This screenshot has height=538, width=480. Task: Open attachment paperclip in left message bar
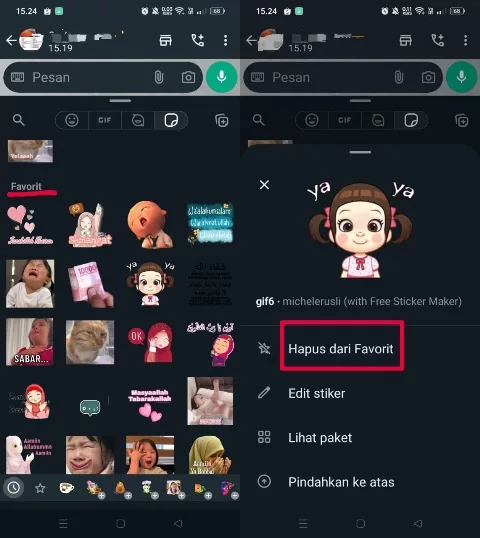click(x=159, y=77)
